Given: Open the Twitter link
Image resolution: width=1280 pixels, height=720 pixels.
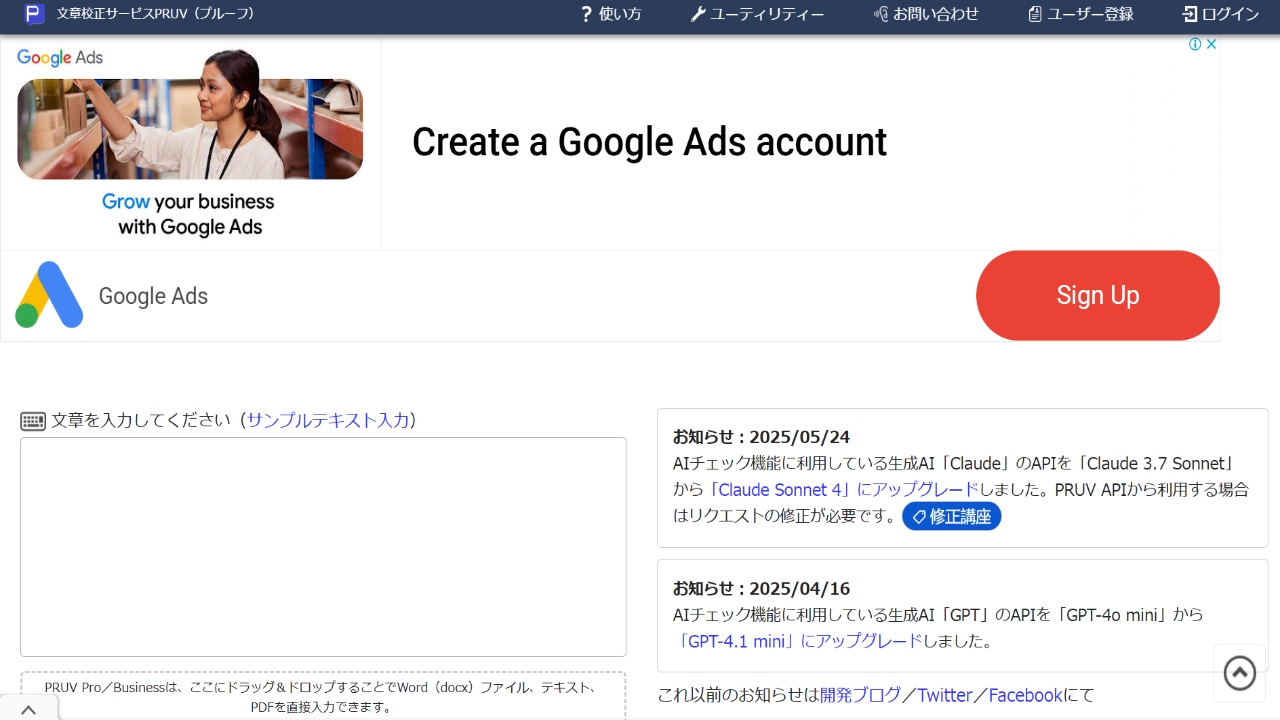Looking at the screenshot, I should tap(945, 695).
